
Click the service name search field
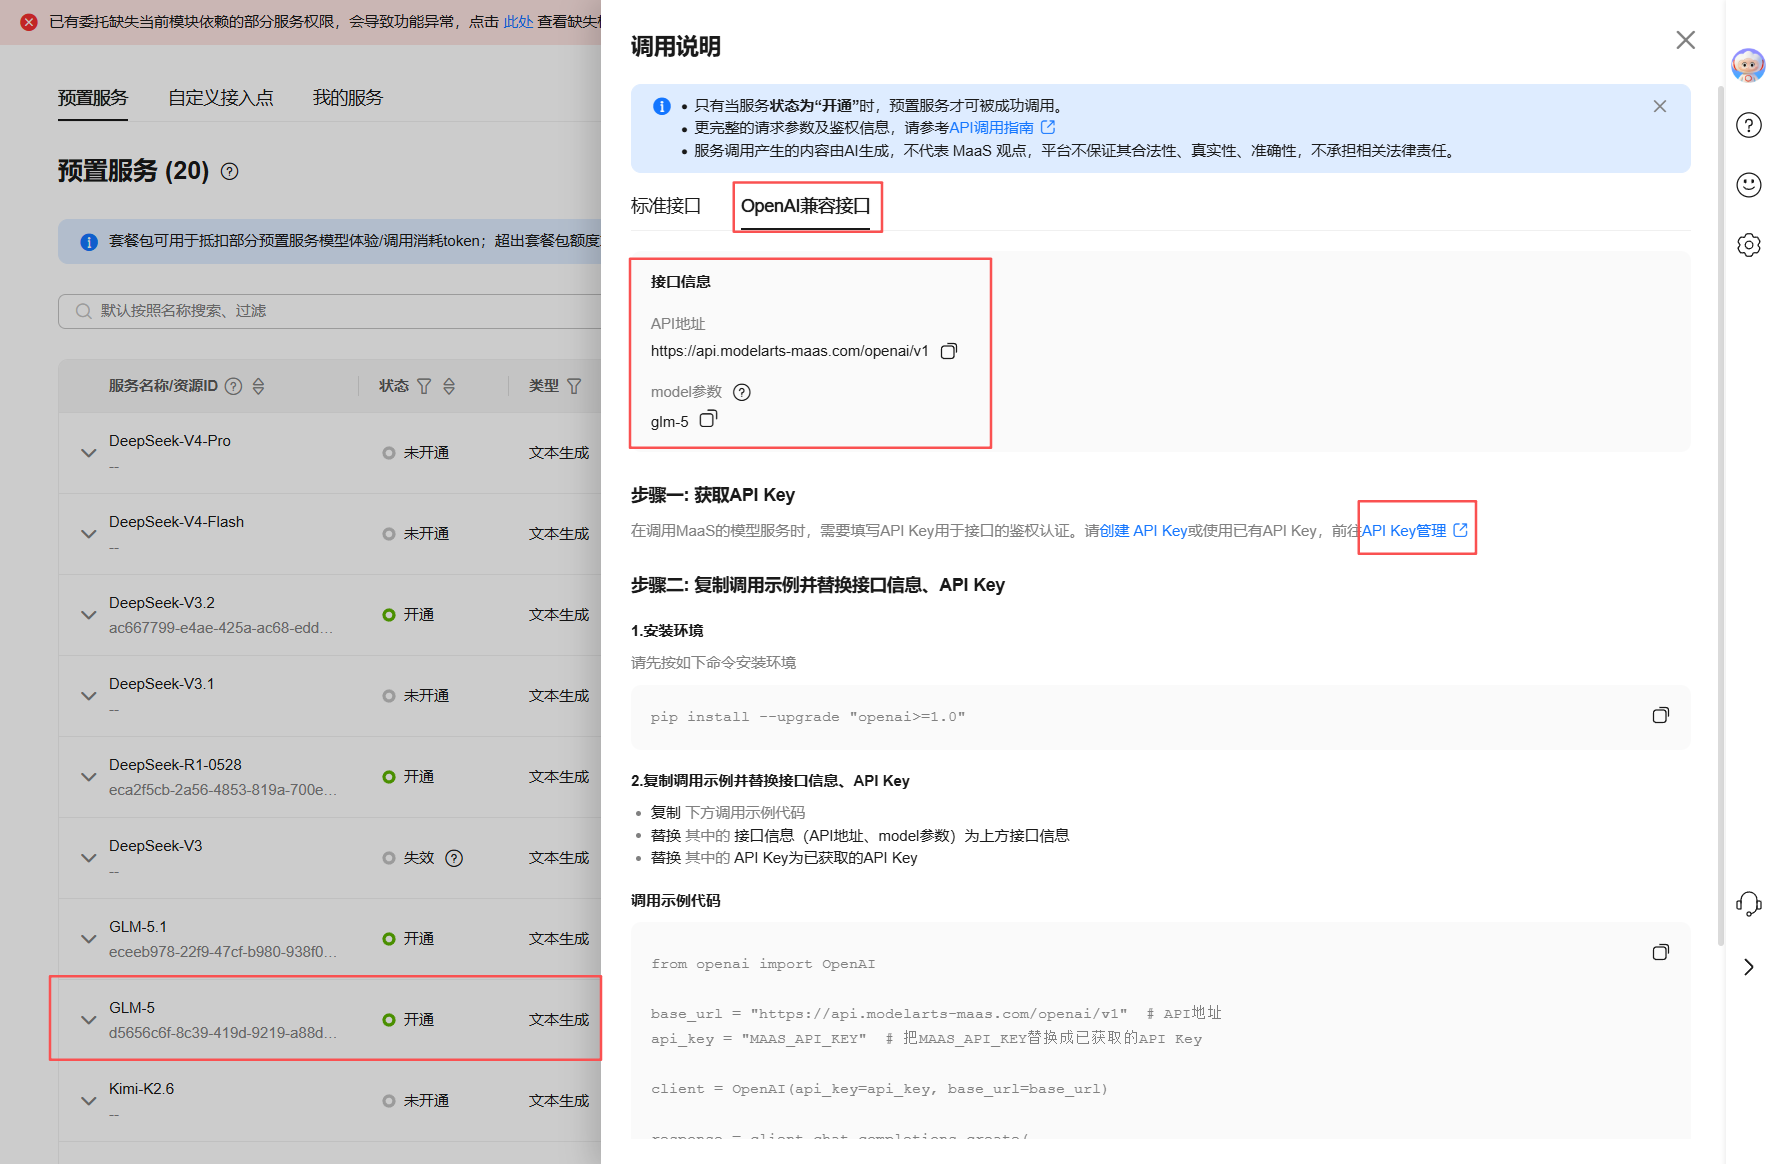coord(330,311)
